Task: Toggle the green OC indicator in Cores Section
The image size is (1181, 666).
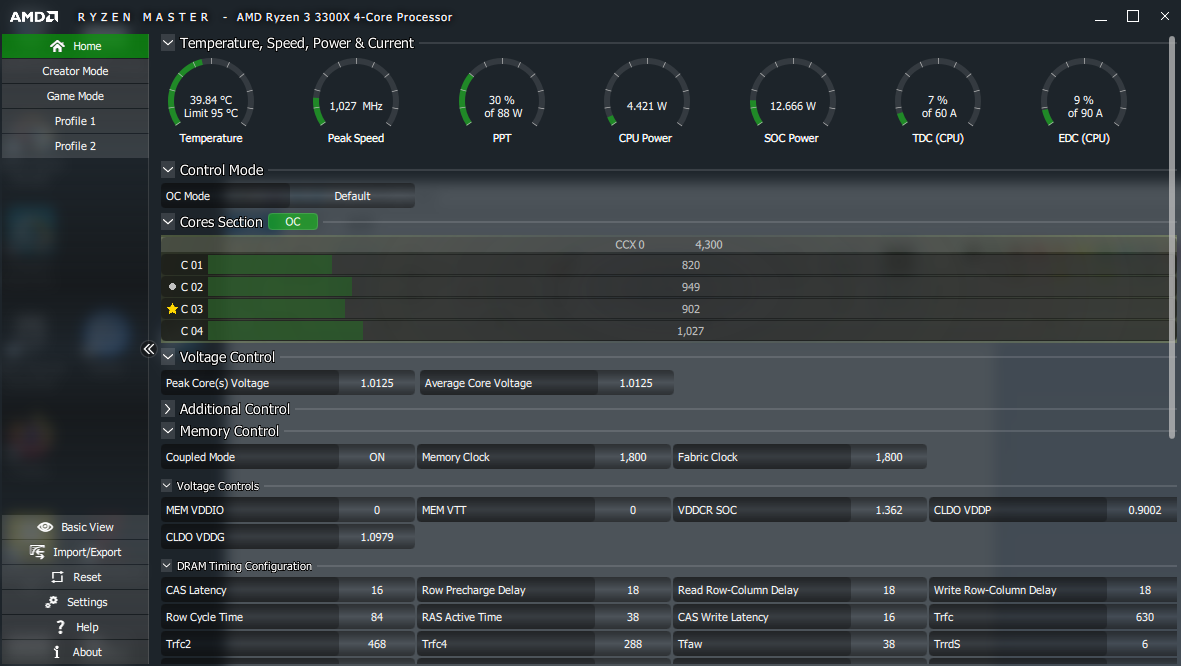Action: pos(293,222)
